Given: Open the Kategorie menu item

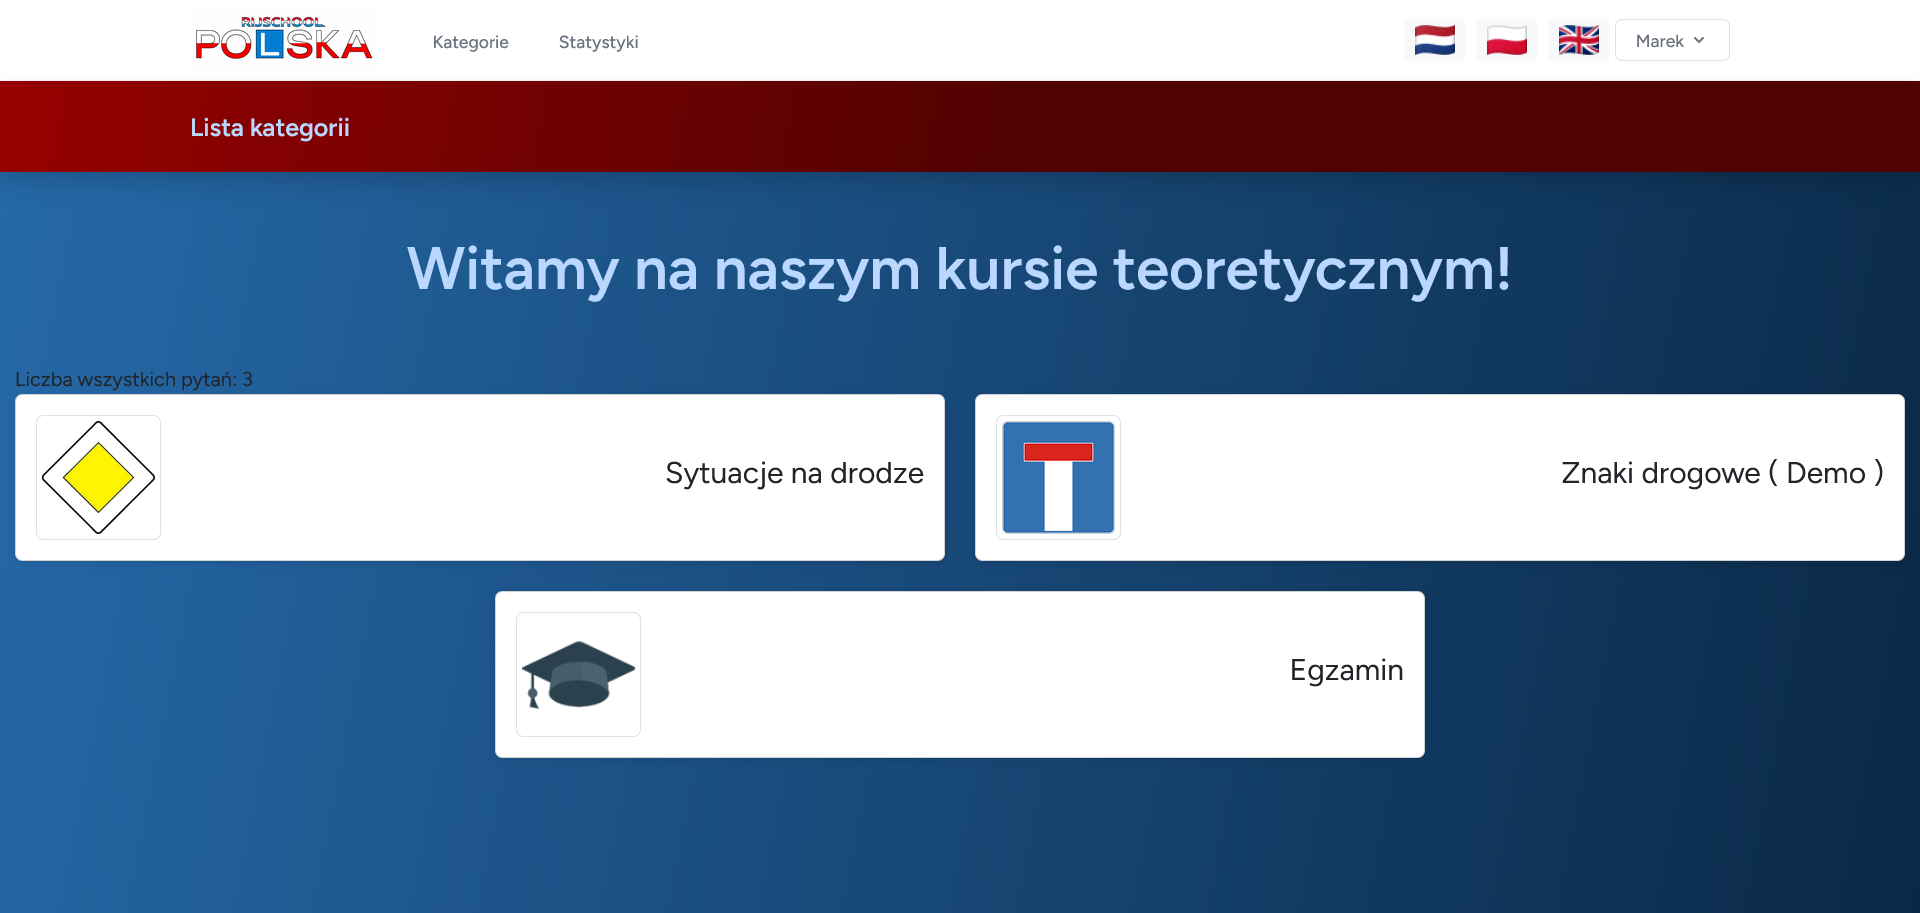Looking at the screenshot, I should click(470, 42).
